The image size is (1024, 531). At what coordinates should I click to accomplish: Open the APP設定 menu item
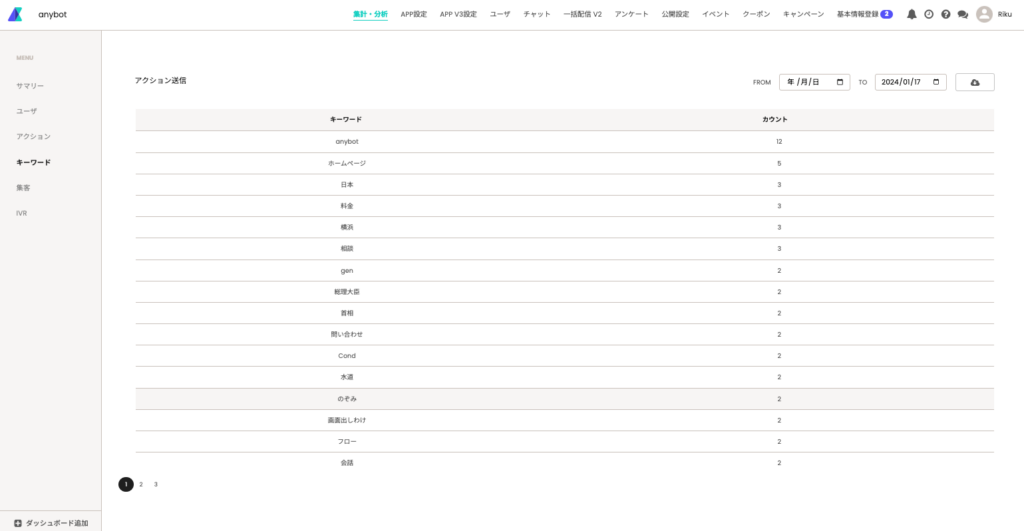pos(413,14)
